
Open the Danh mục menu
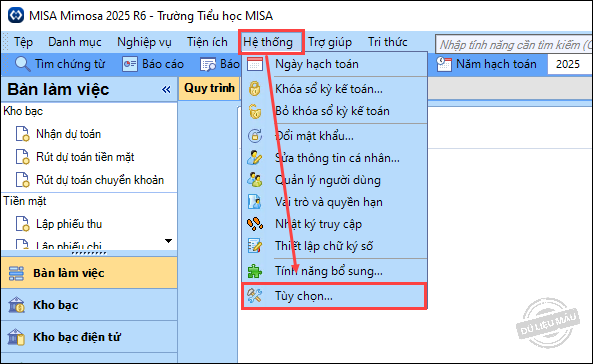tap(75, 42)
